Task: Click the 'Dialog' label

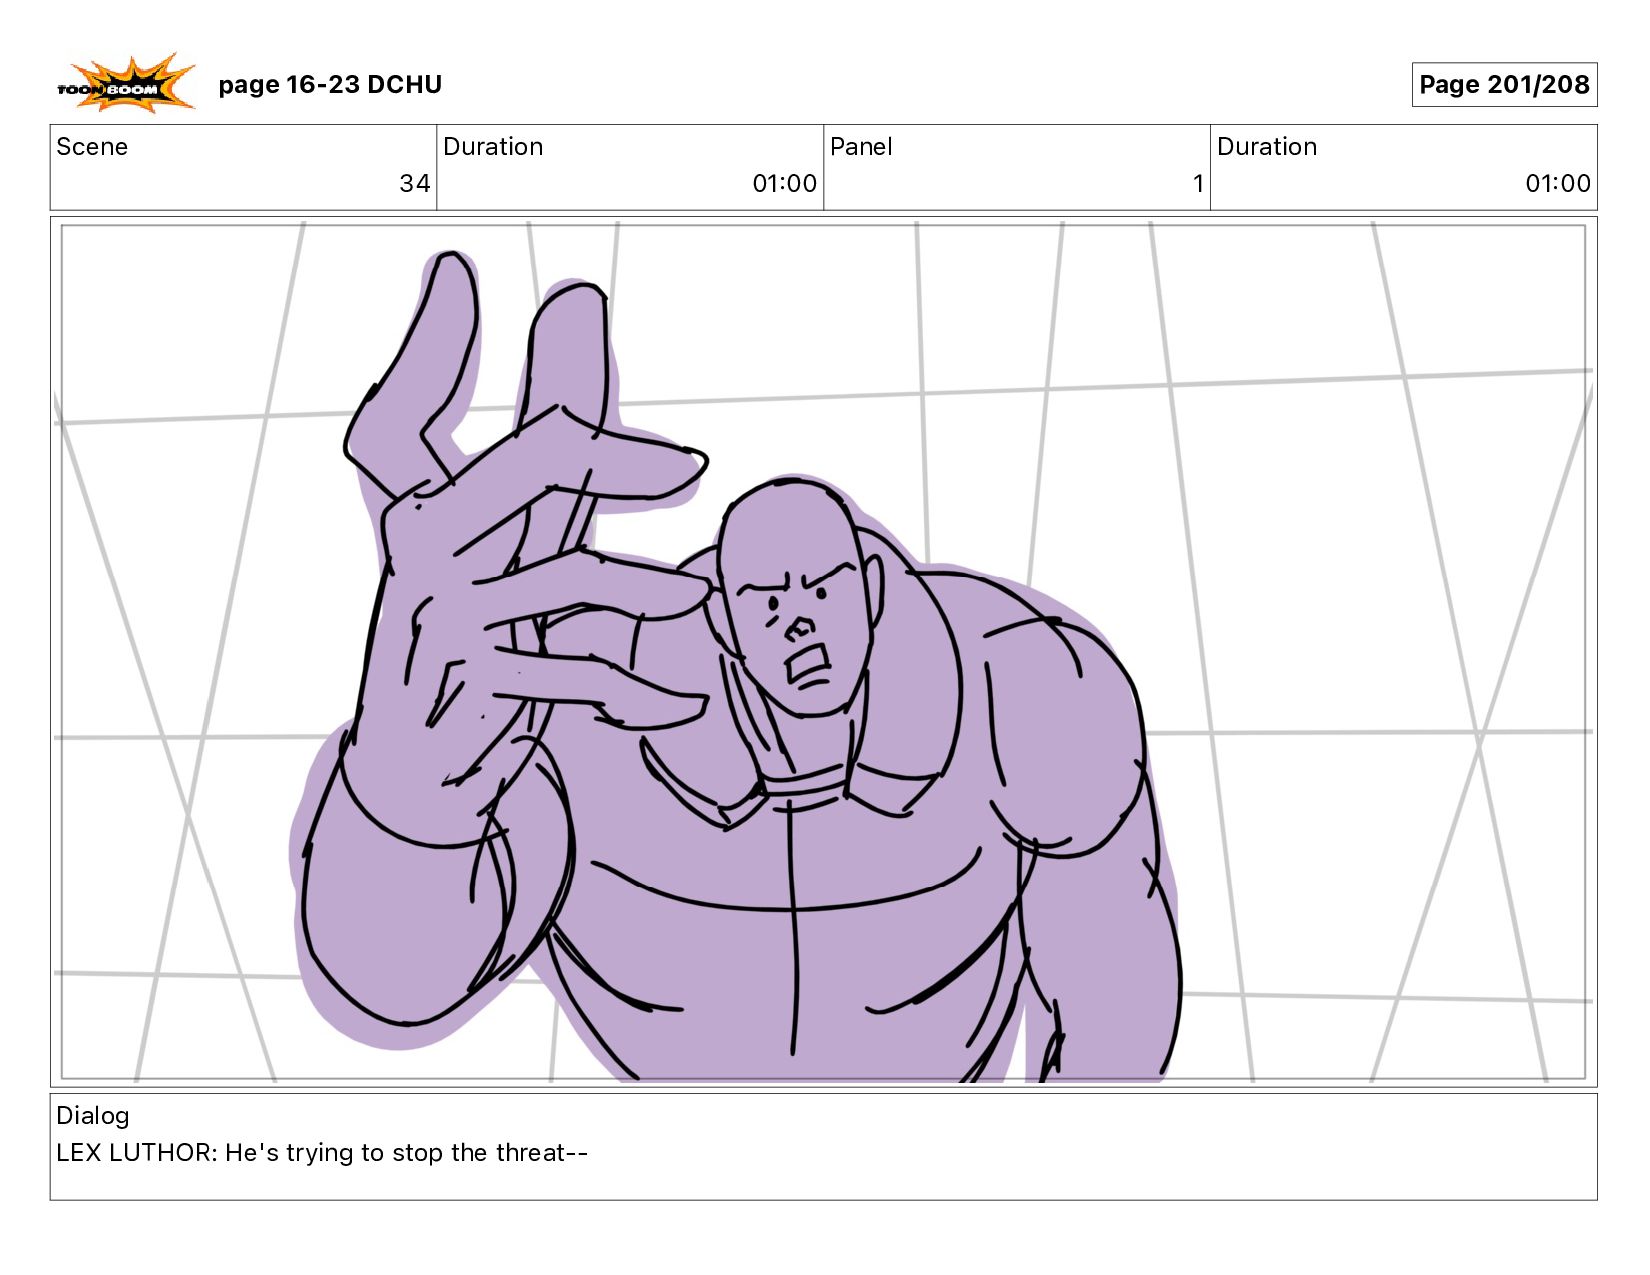Action: (x=93, y=1116)
